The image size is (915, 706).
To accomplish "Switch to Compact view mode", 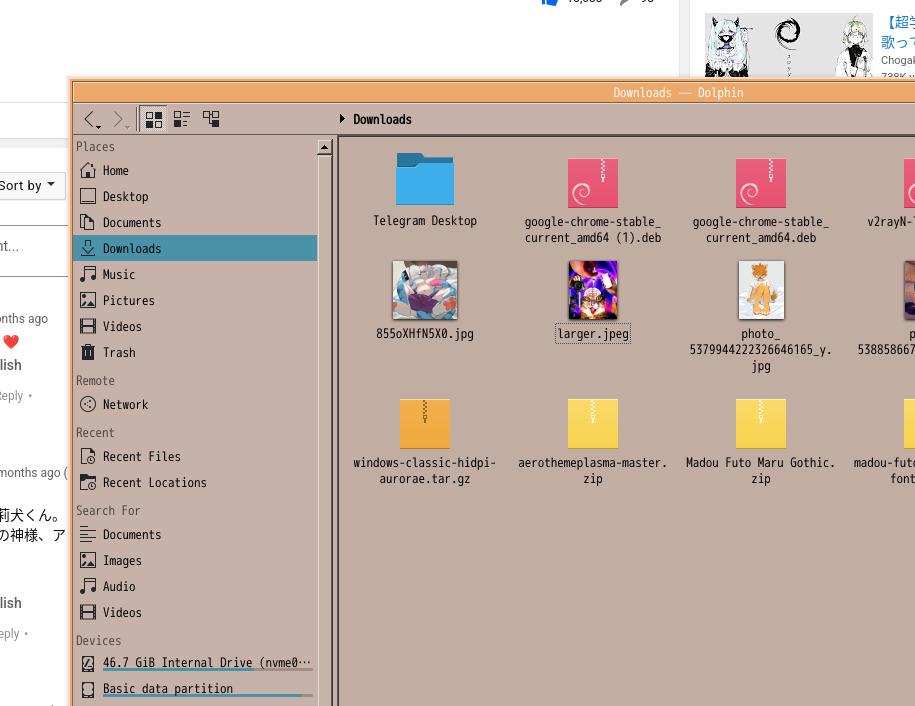I will (x=182, y=120).
